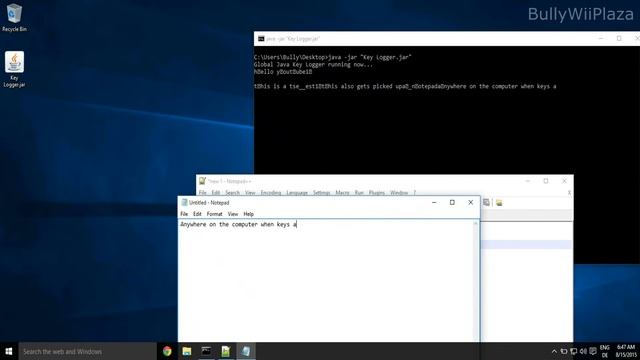Click the volume speaker tray icon
This screenshot has height=360, width=640.
tap(583, 351)
